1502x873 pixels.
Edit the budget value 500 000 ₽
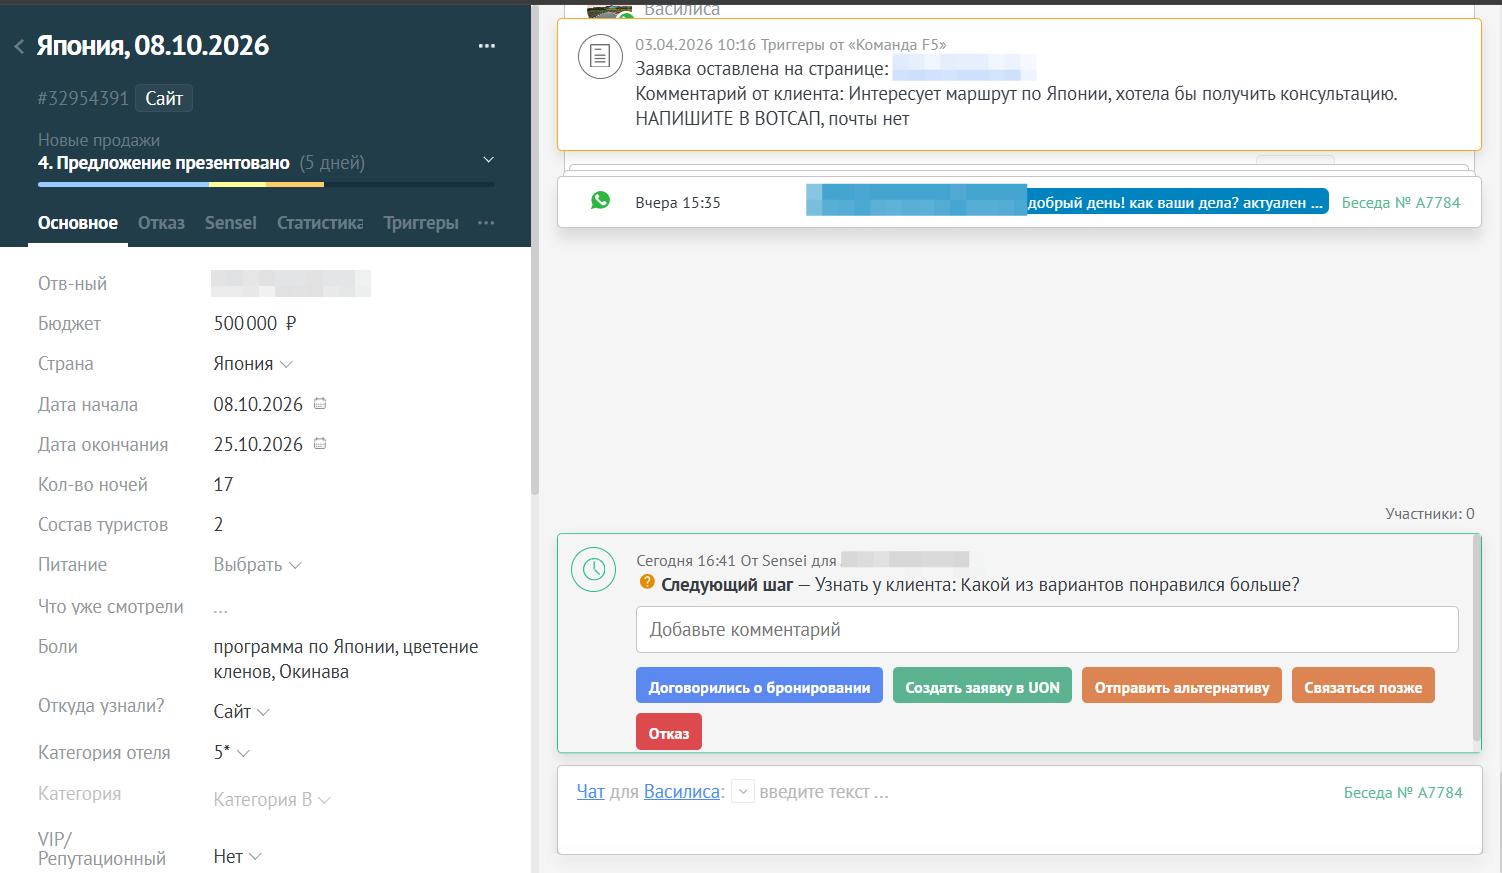pyautogui.click(x=255, y=324)
